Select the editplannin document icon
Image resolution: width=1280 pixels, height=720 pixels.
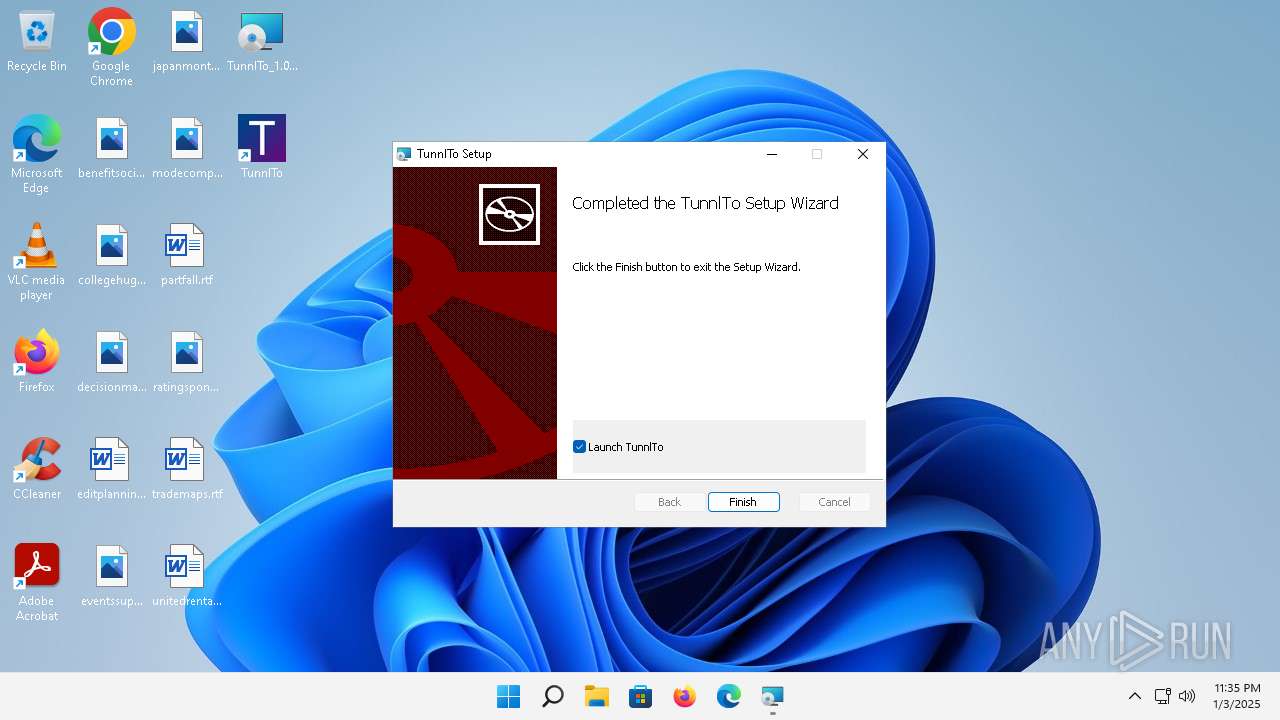click(x=111, y=469)
